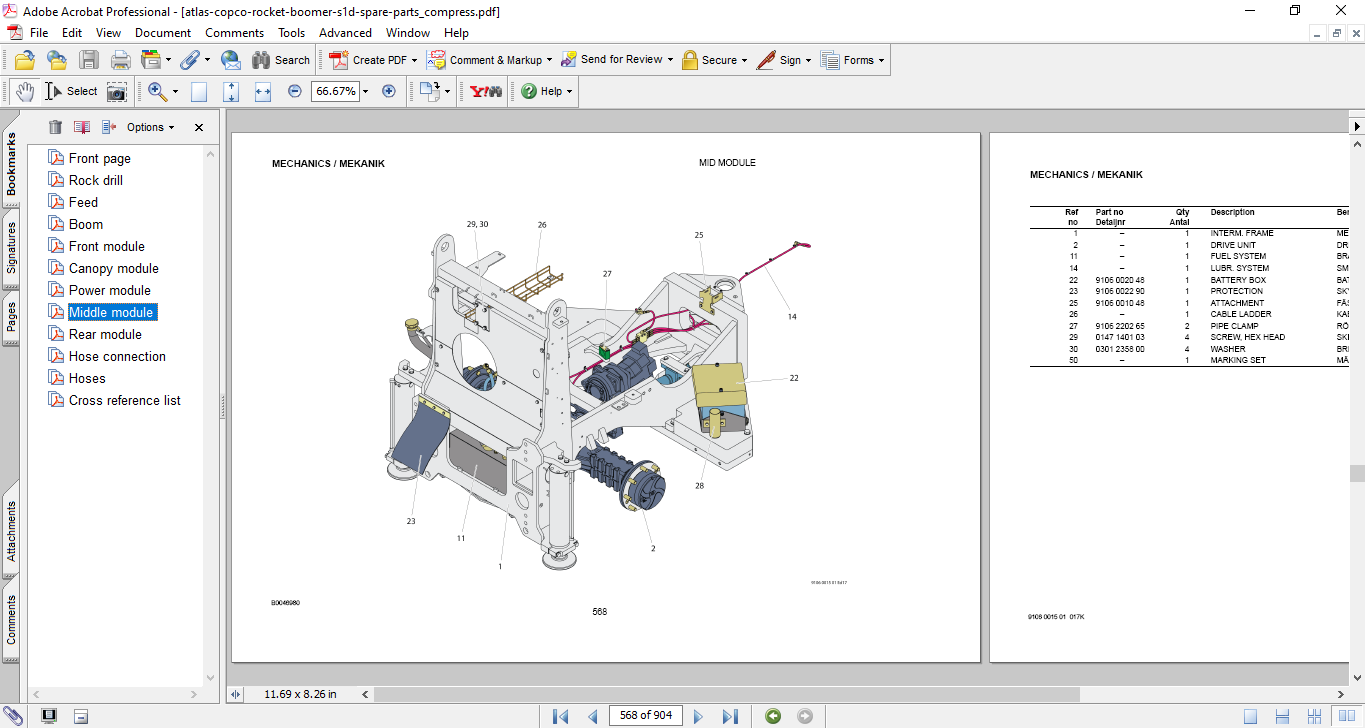Expand the Comment & Markup dropdown
1365x728 pixels.
click(550, 60)
